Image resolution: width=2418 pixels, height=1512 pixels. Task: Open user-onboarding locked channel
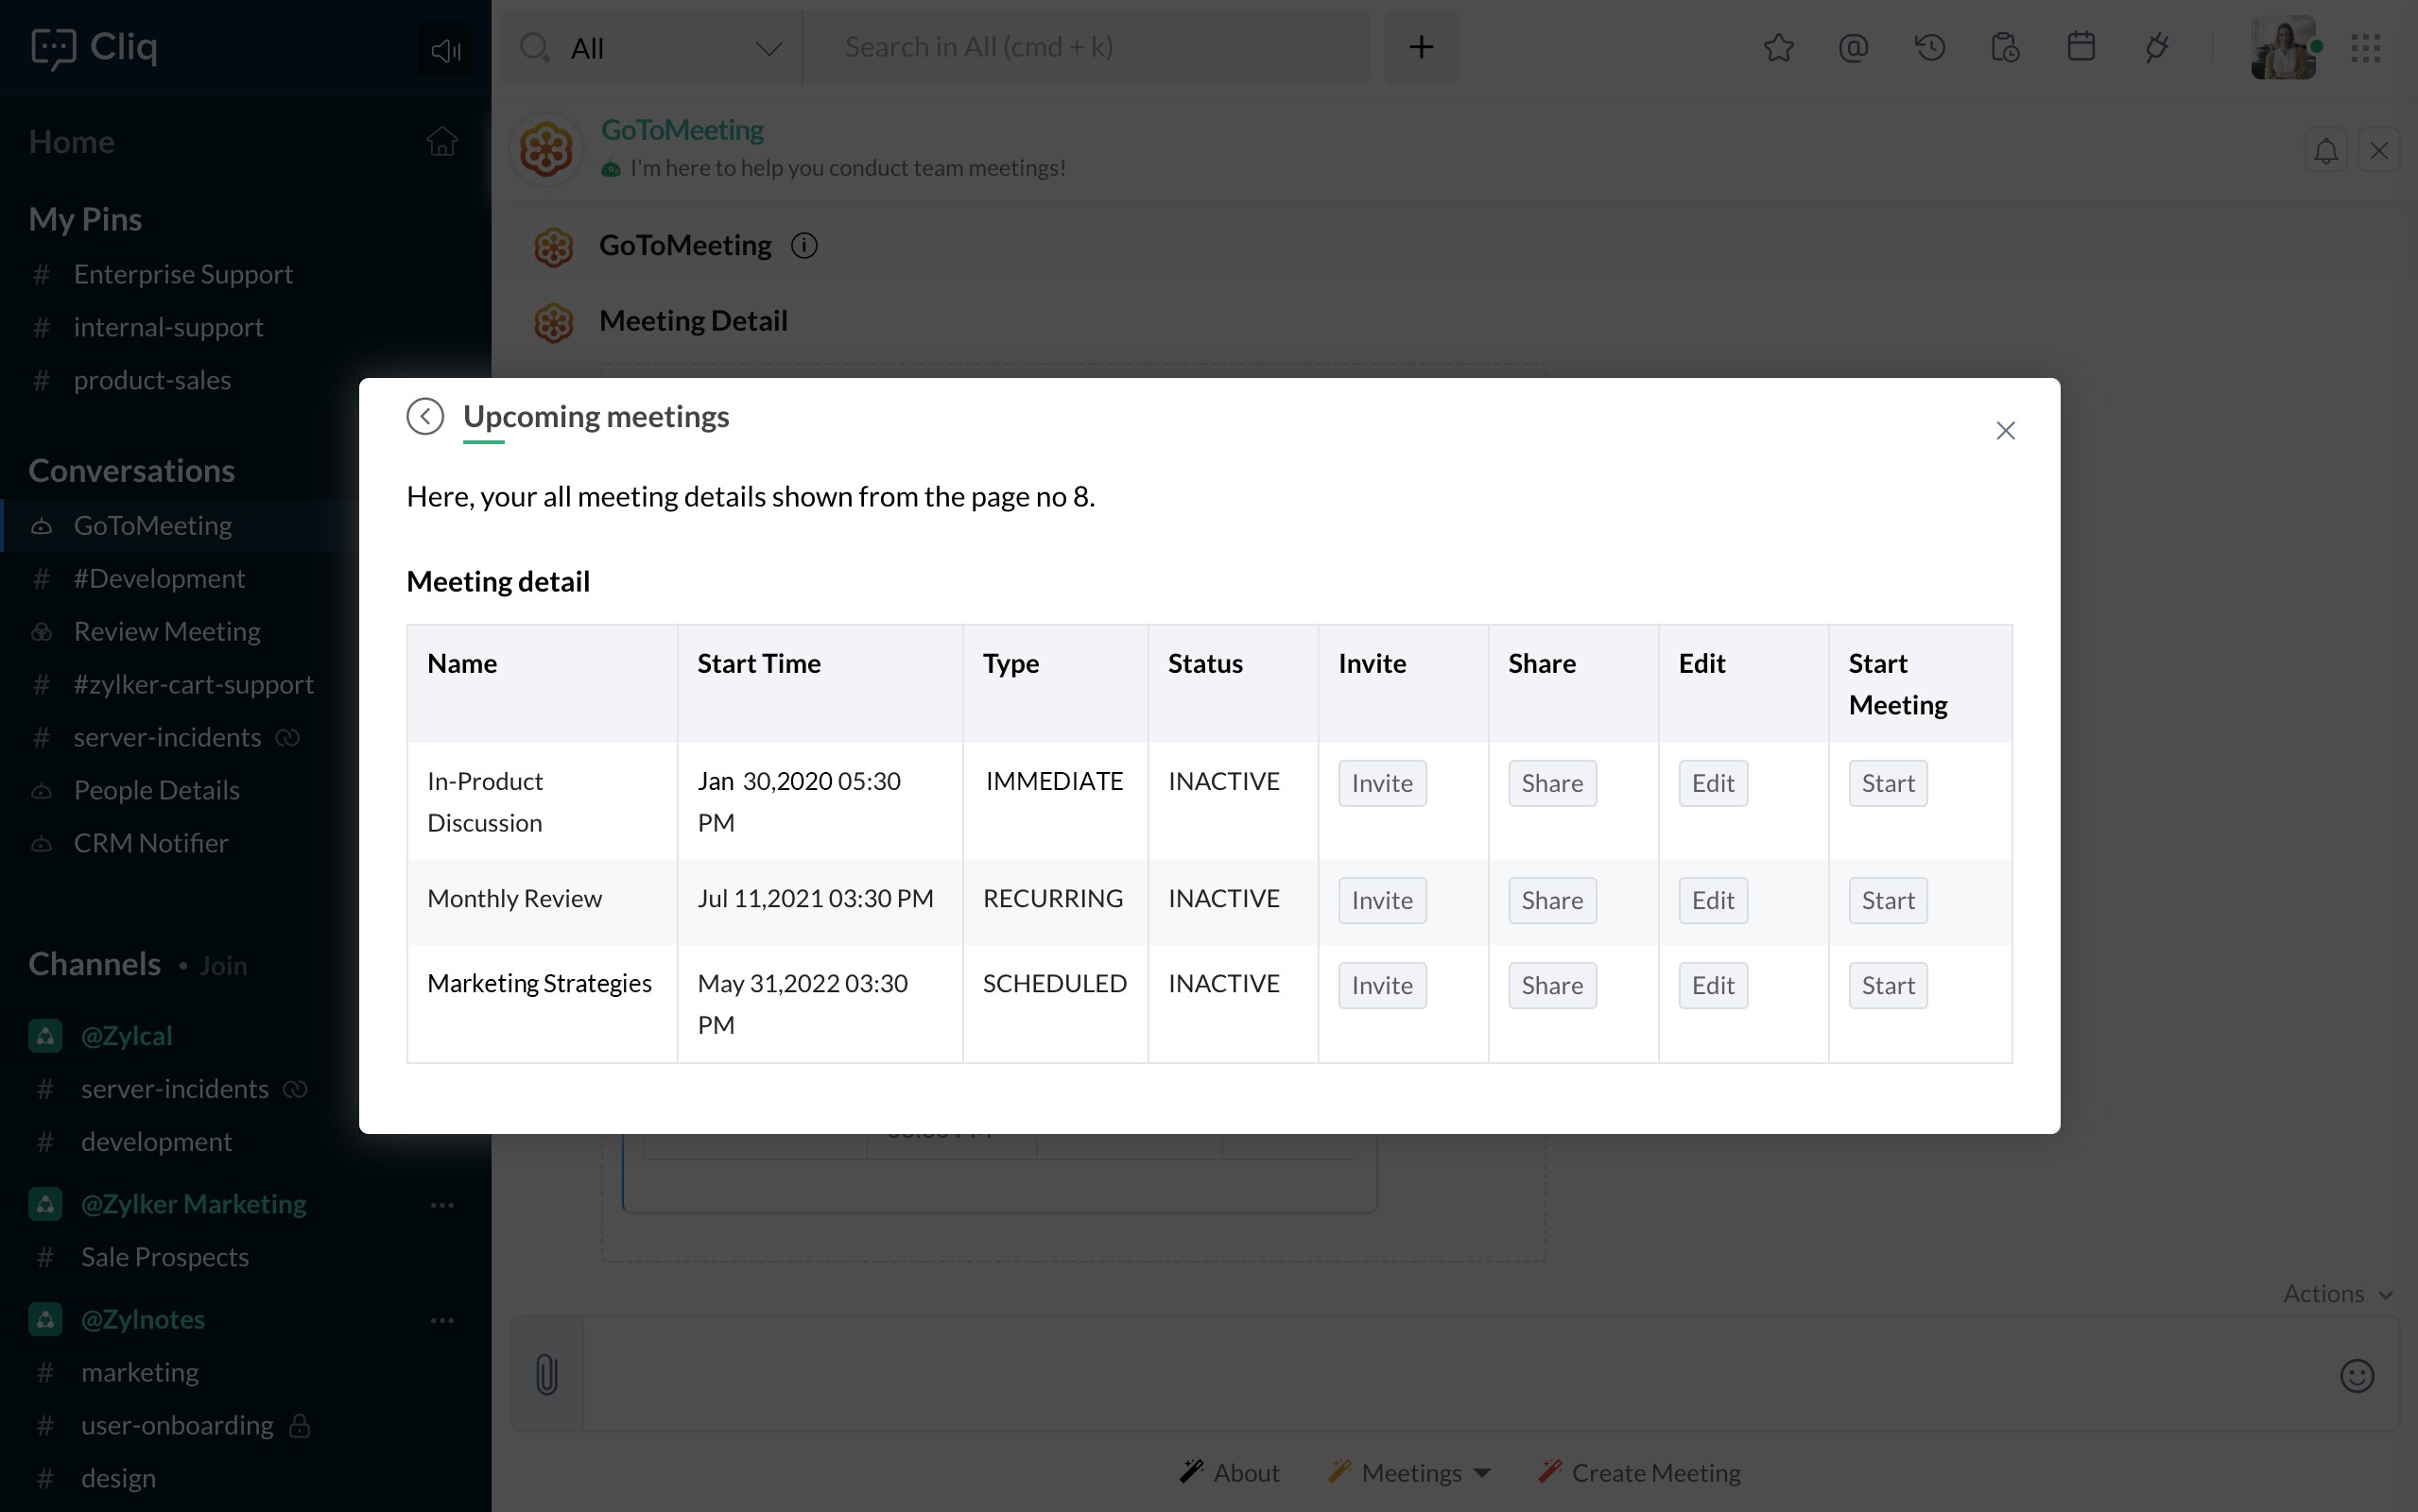177,1424
